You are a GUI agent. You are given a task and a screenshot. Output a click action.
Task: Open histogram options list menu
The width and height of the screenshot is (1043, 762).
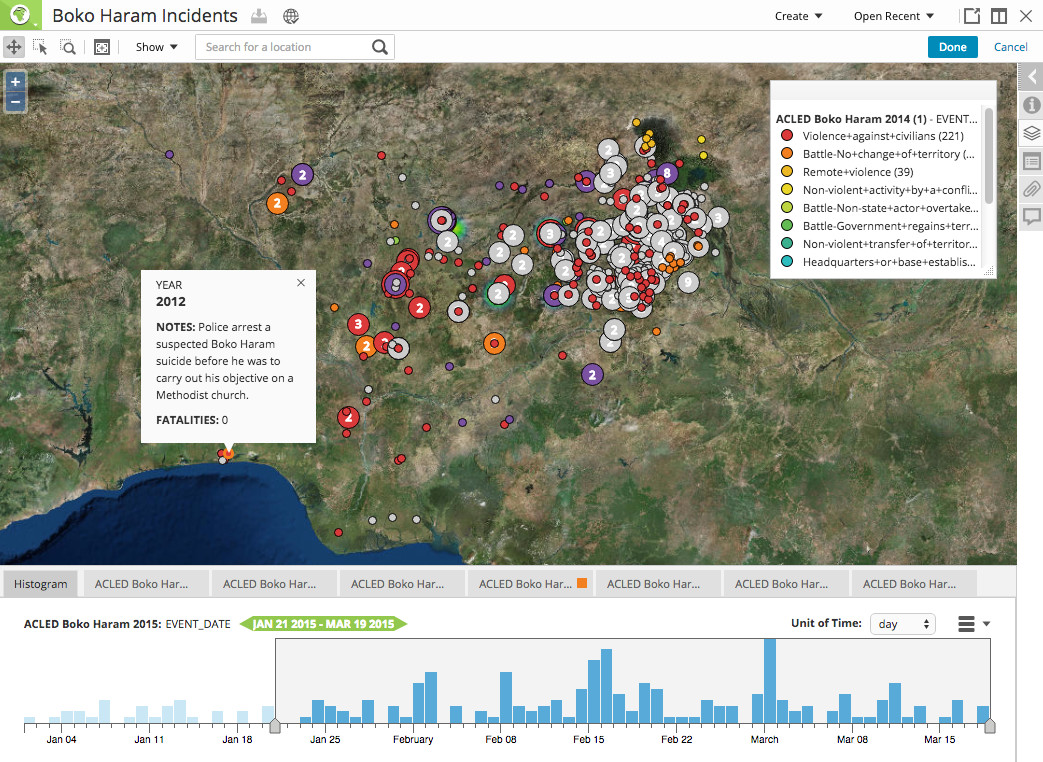pyautogui.click(x=974, y=624)
